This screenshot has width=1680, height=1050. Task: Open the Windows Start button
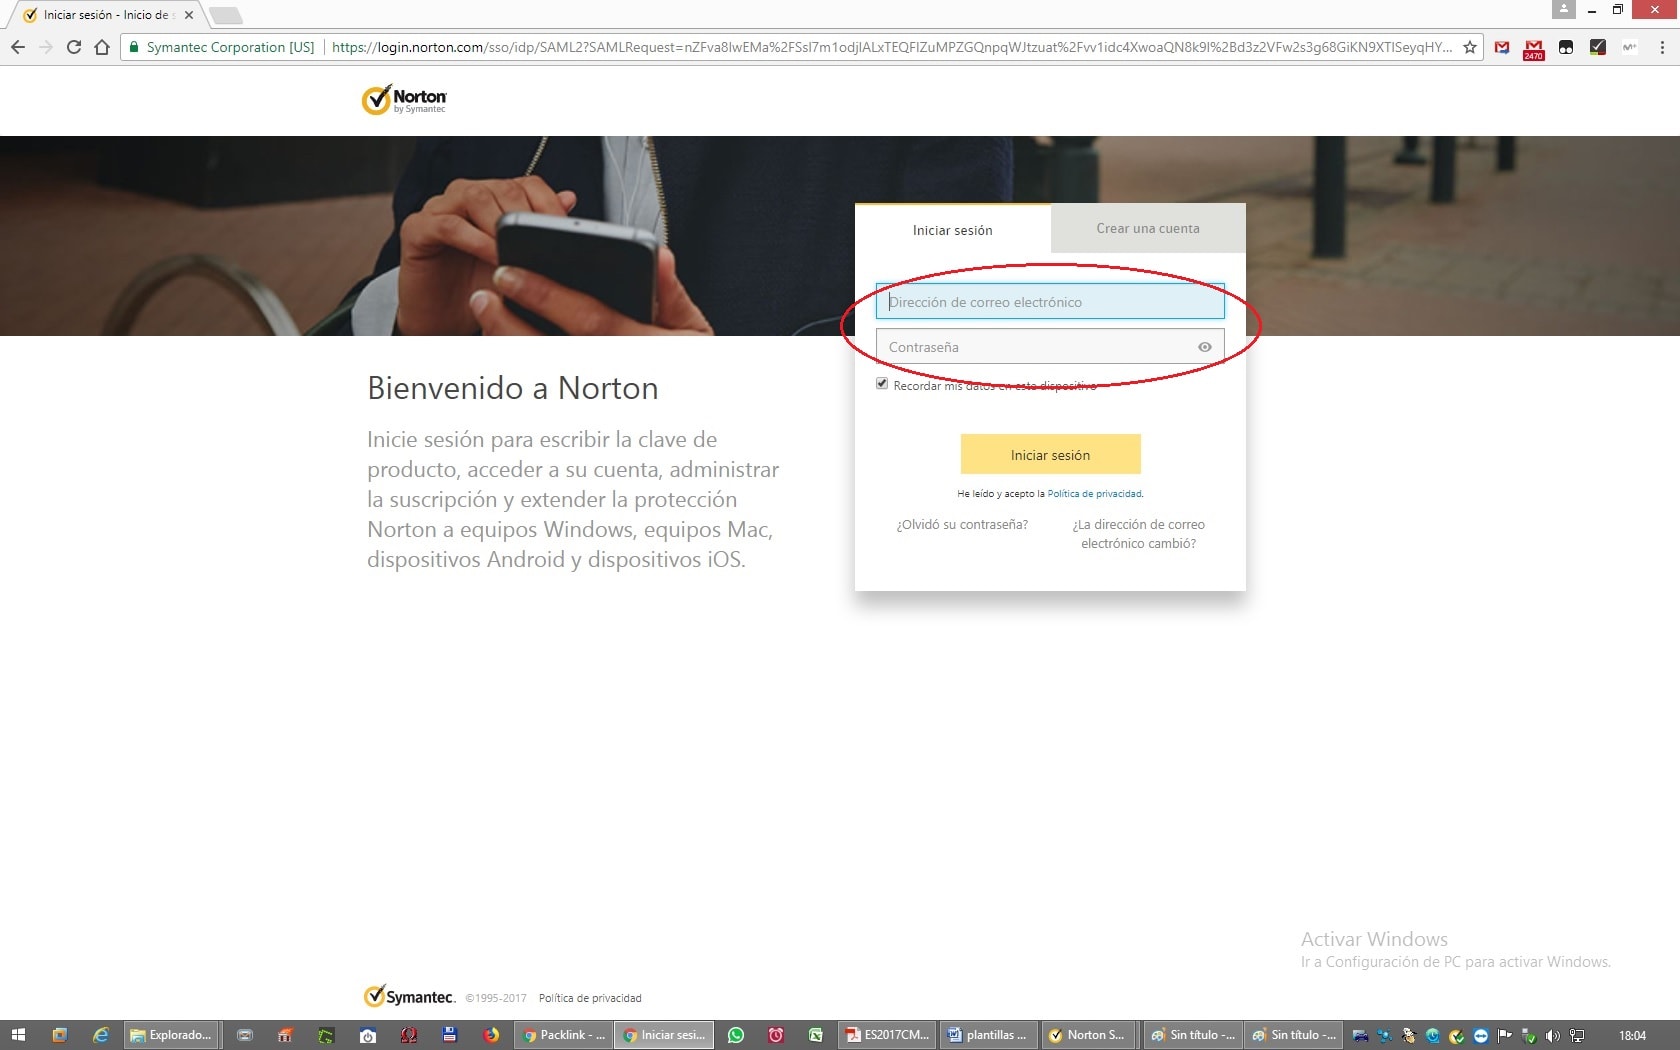point(17,1035)
